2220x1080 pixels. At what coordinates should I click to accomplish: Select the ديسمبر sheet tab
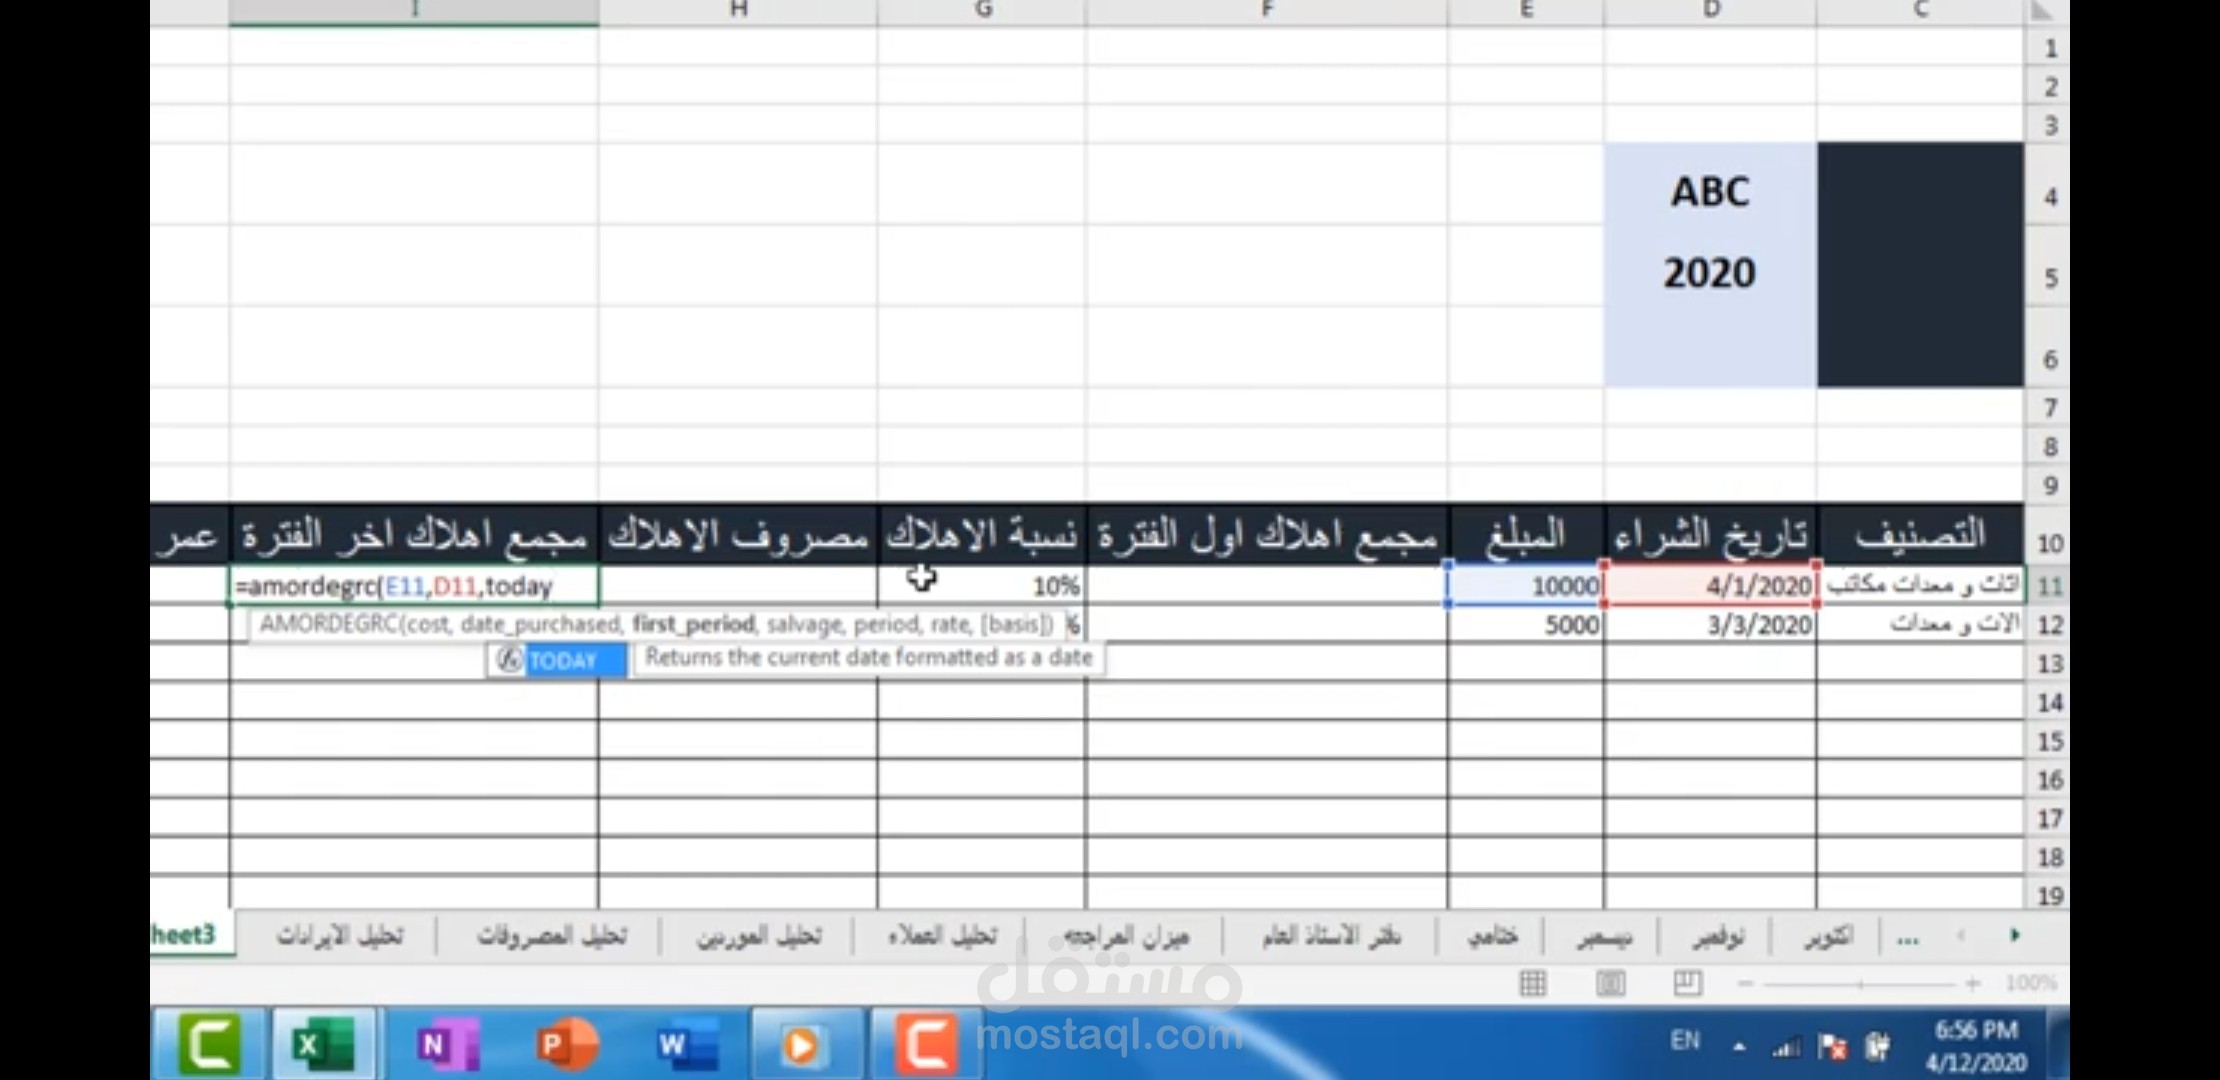(1604, 936)
